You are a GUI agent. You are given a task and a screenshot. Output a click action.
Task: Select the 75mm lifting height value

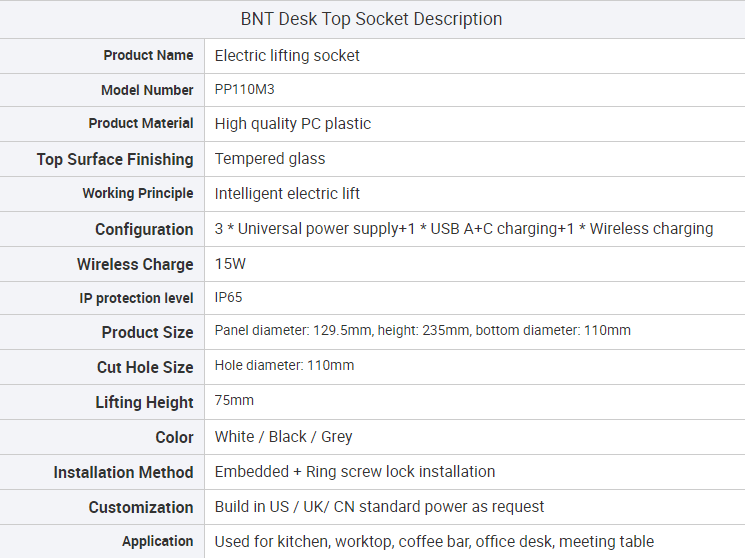click(234, 400)
